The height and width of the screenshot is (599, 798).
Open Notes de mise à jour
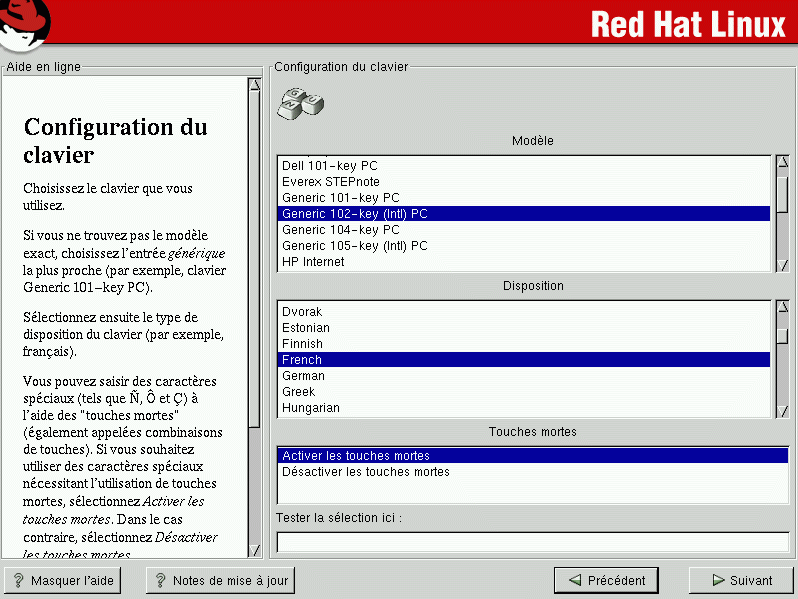(x=219, y=580)
